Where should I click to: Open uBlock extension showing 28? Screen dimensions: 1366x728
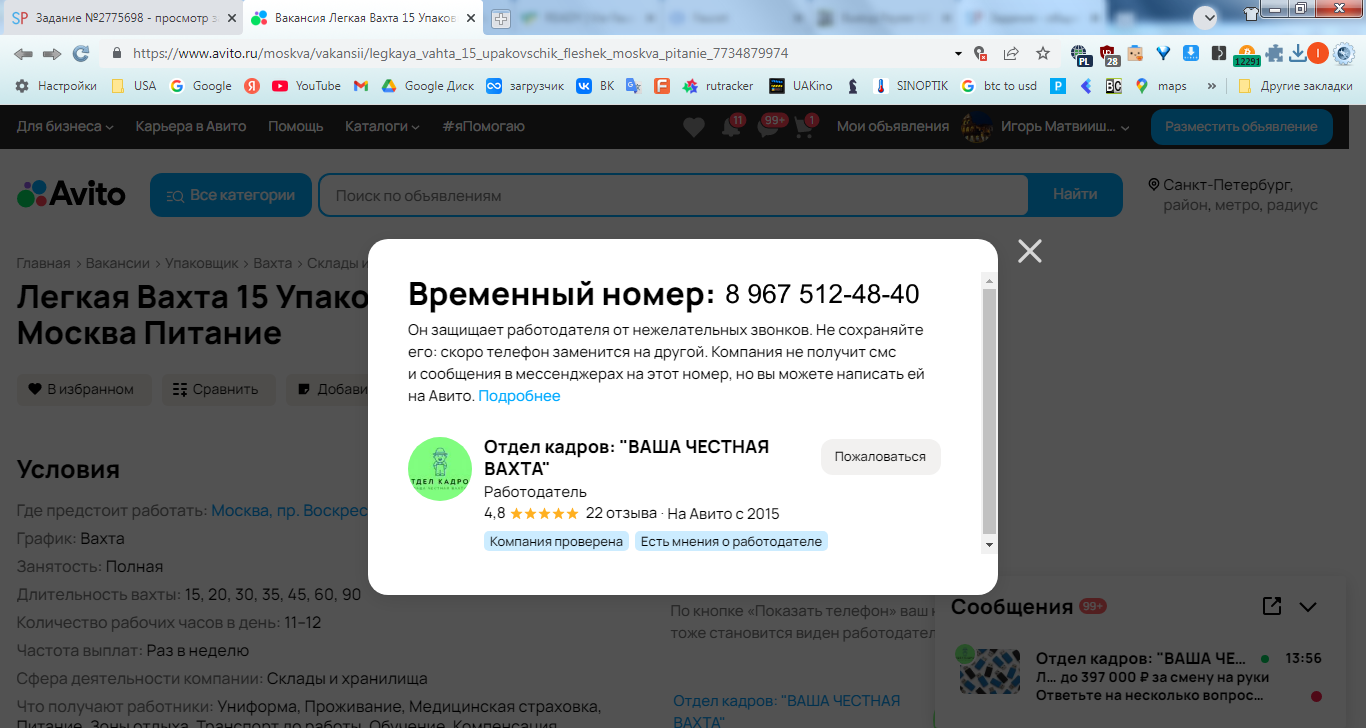tap(1109, 54)
